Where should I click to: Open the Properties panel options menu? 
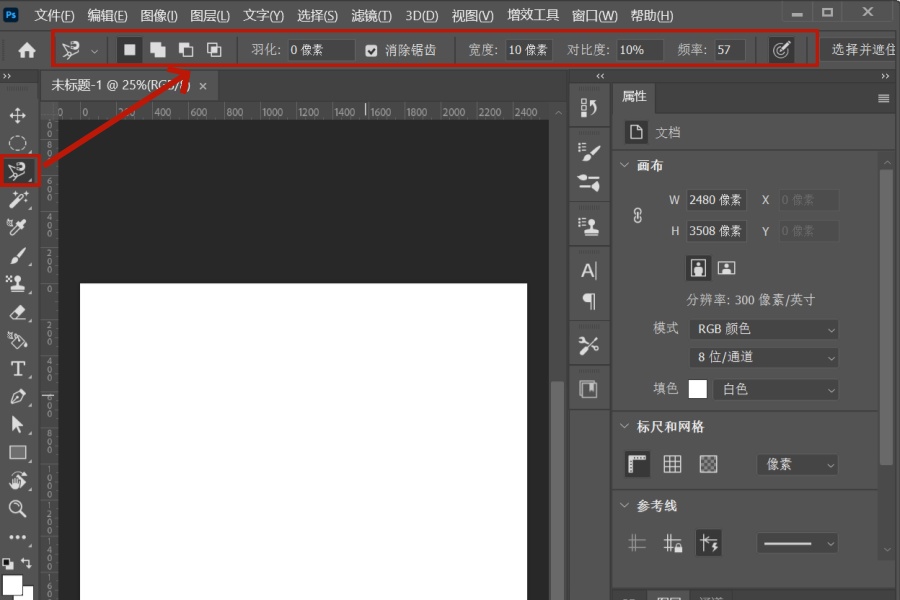pos(883,99)
